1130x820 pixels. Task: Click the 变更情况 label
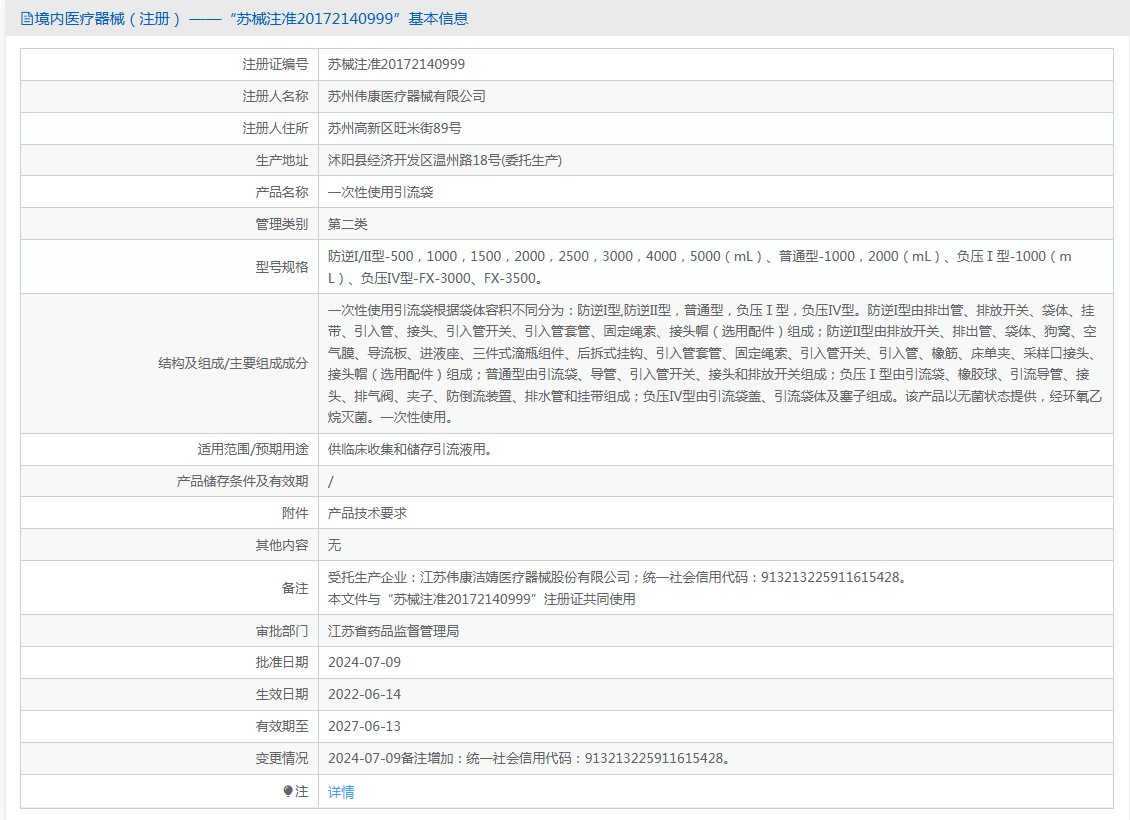[x=282, y=758]
